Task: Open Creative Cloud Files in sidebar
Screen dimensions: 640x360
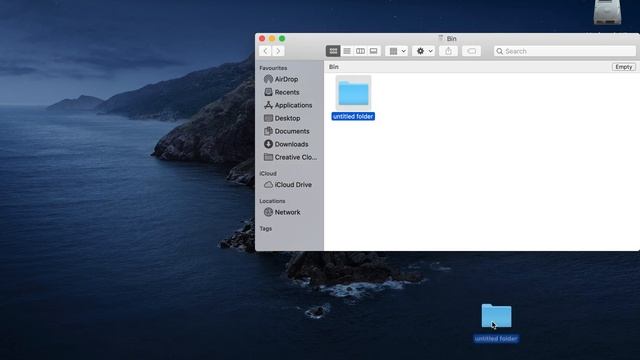Action: (291, 157)
